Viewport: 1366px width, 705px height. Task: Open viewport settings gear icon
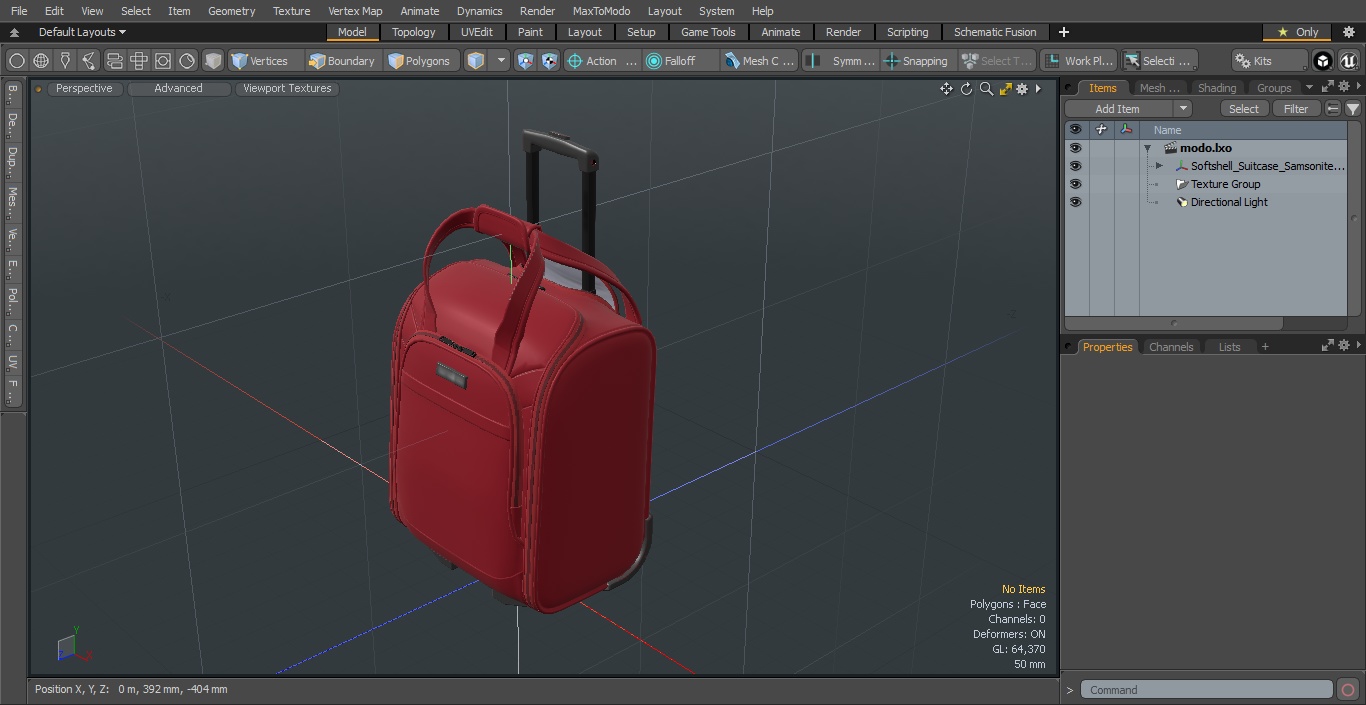(1022, 89)
